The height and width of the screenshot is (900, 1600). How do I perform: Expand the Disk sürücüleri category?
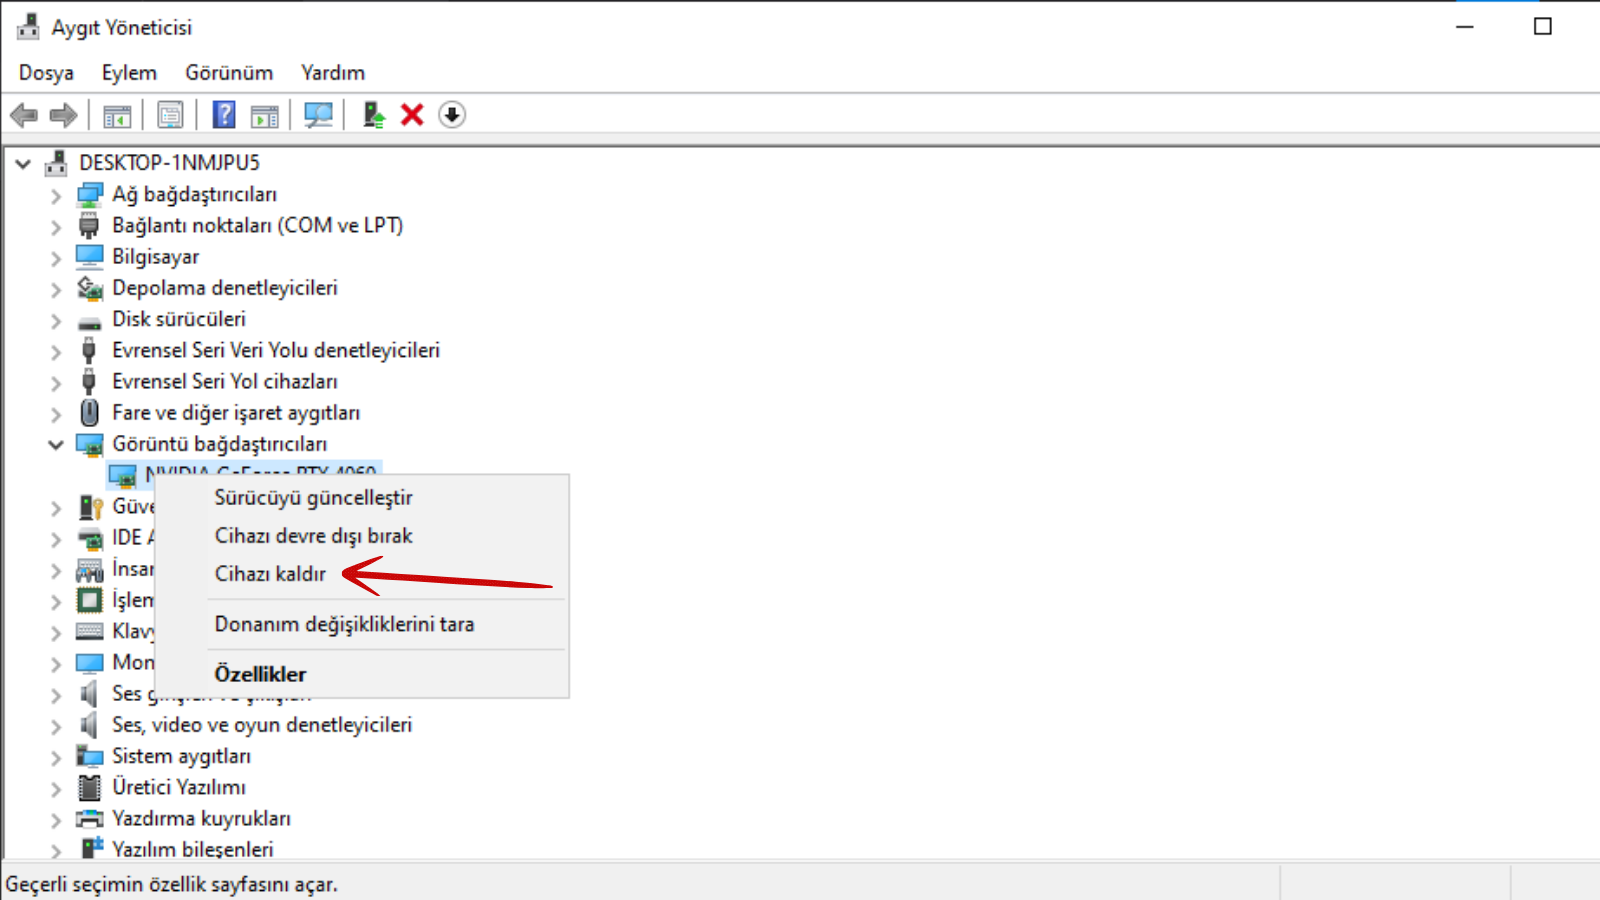(x=56, y=321)
